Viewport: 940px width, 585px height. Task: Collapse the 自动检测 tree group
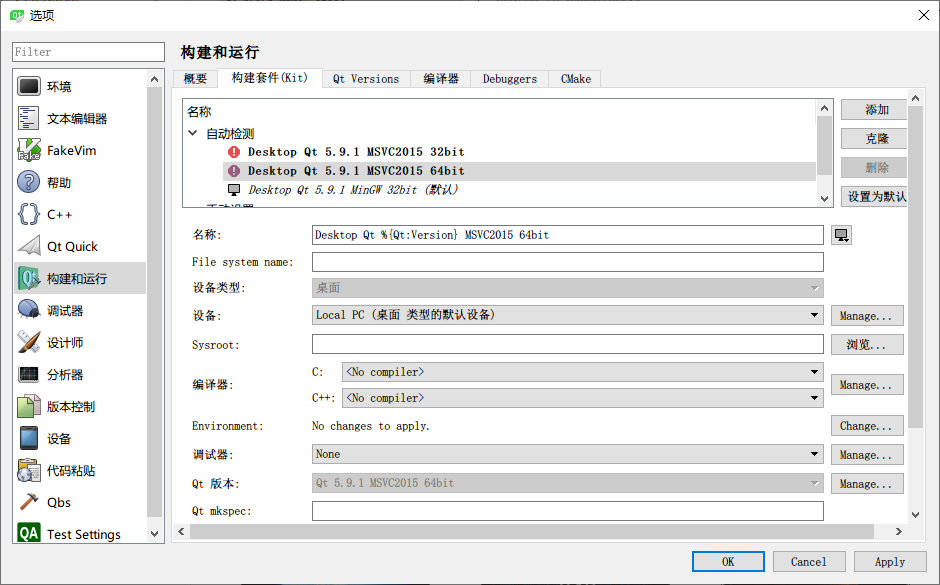(192, 133)
